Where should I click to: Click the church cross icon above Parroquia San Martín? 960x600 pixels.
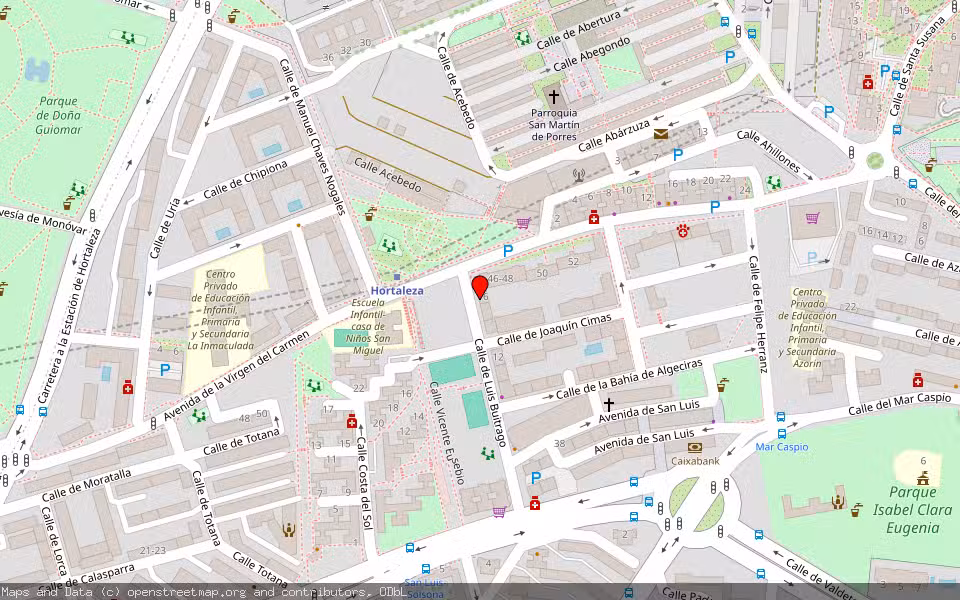pos(553,97)
